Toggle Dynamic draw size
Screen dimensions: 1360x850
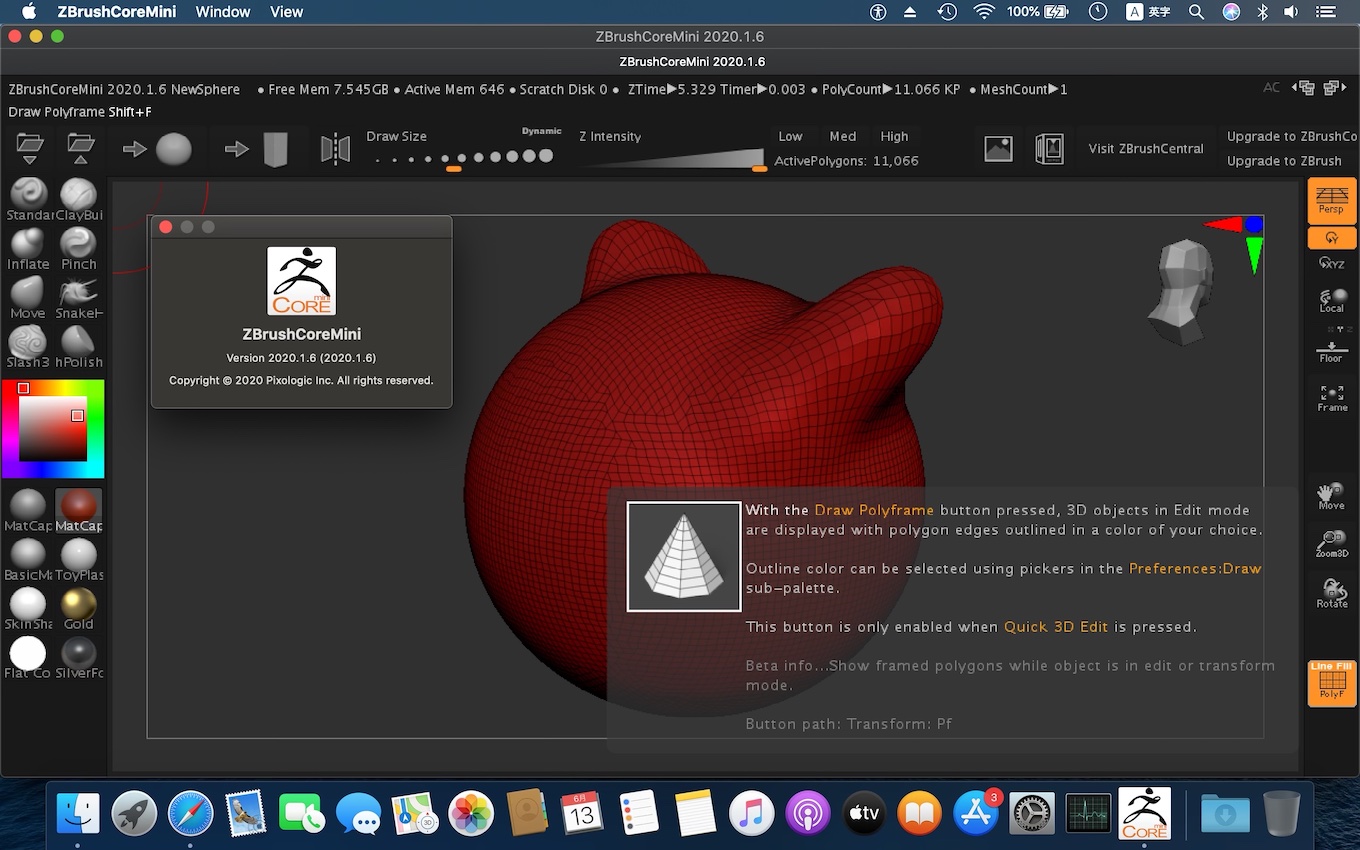click(541, 131)
